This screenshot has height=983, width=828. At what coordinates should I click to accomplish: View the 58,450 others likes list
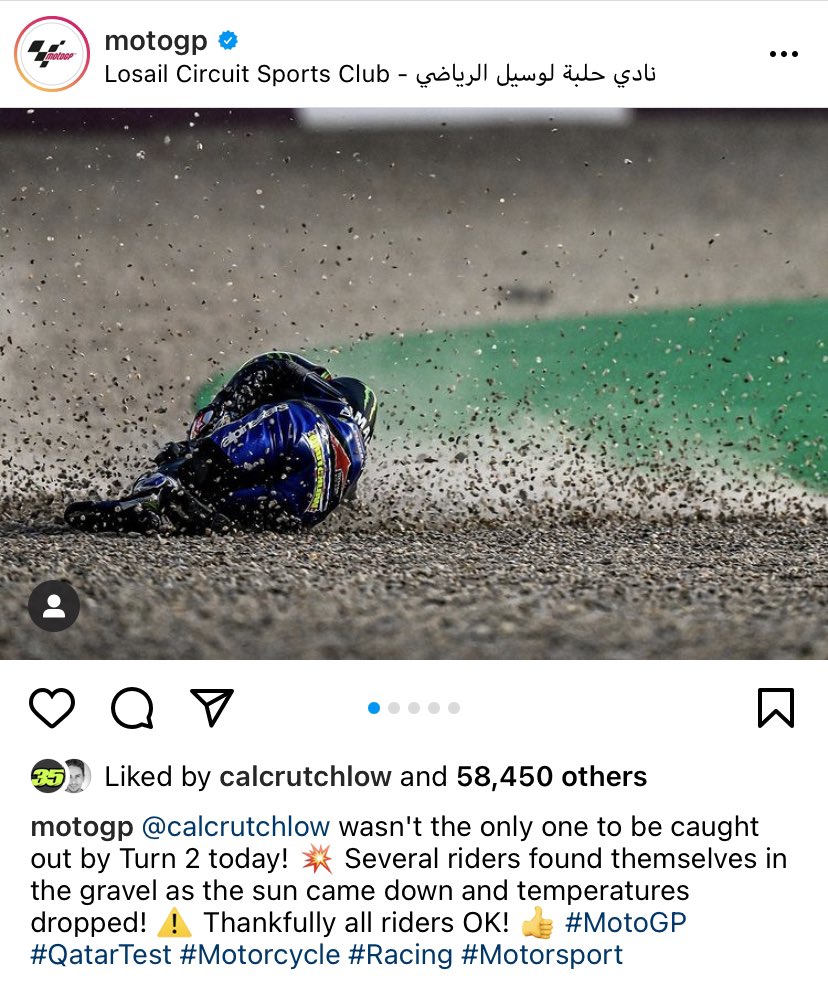pyautogui.click(x=552, y=777)
